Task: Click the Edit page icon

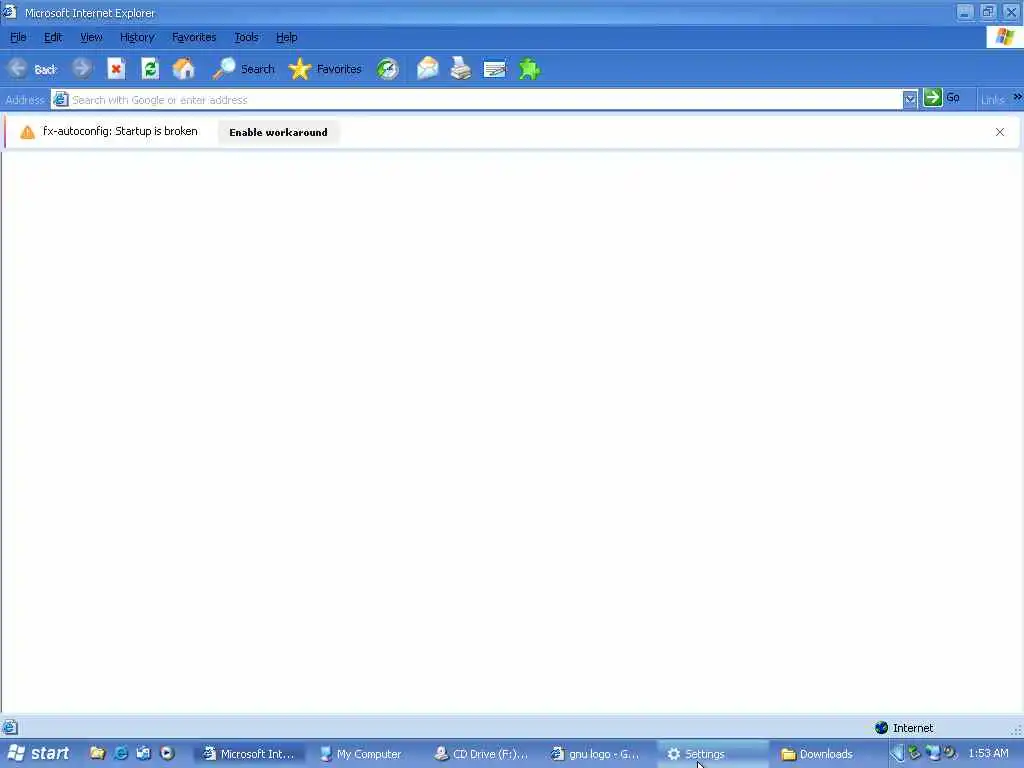Action: (495, 69)
